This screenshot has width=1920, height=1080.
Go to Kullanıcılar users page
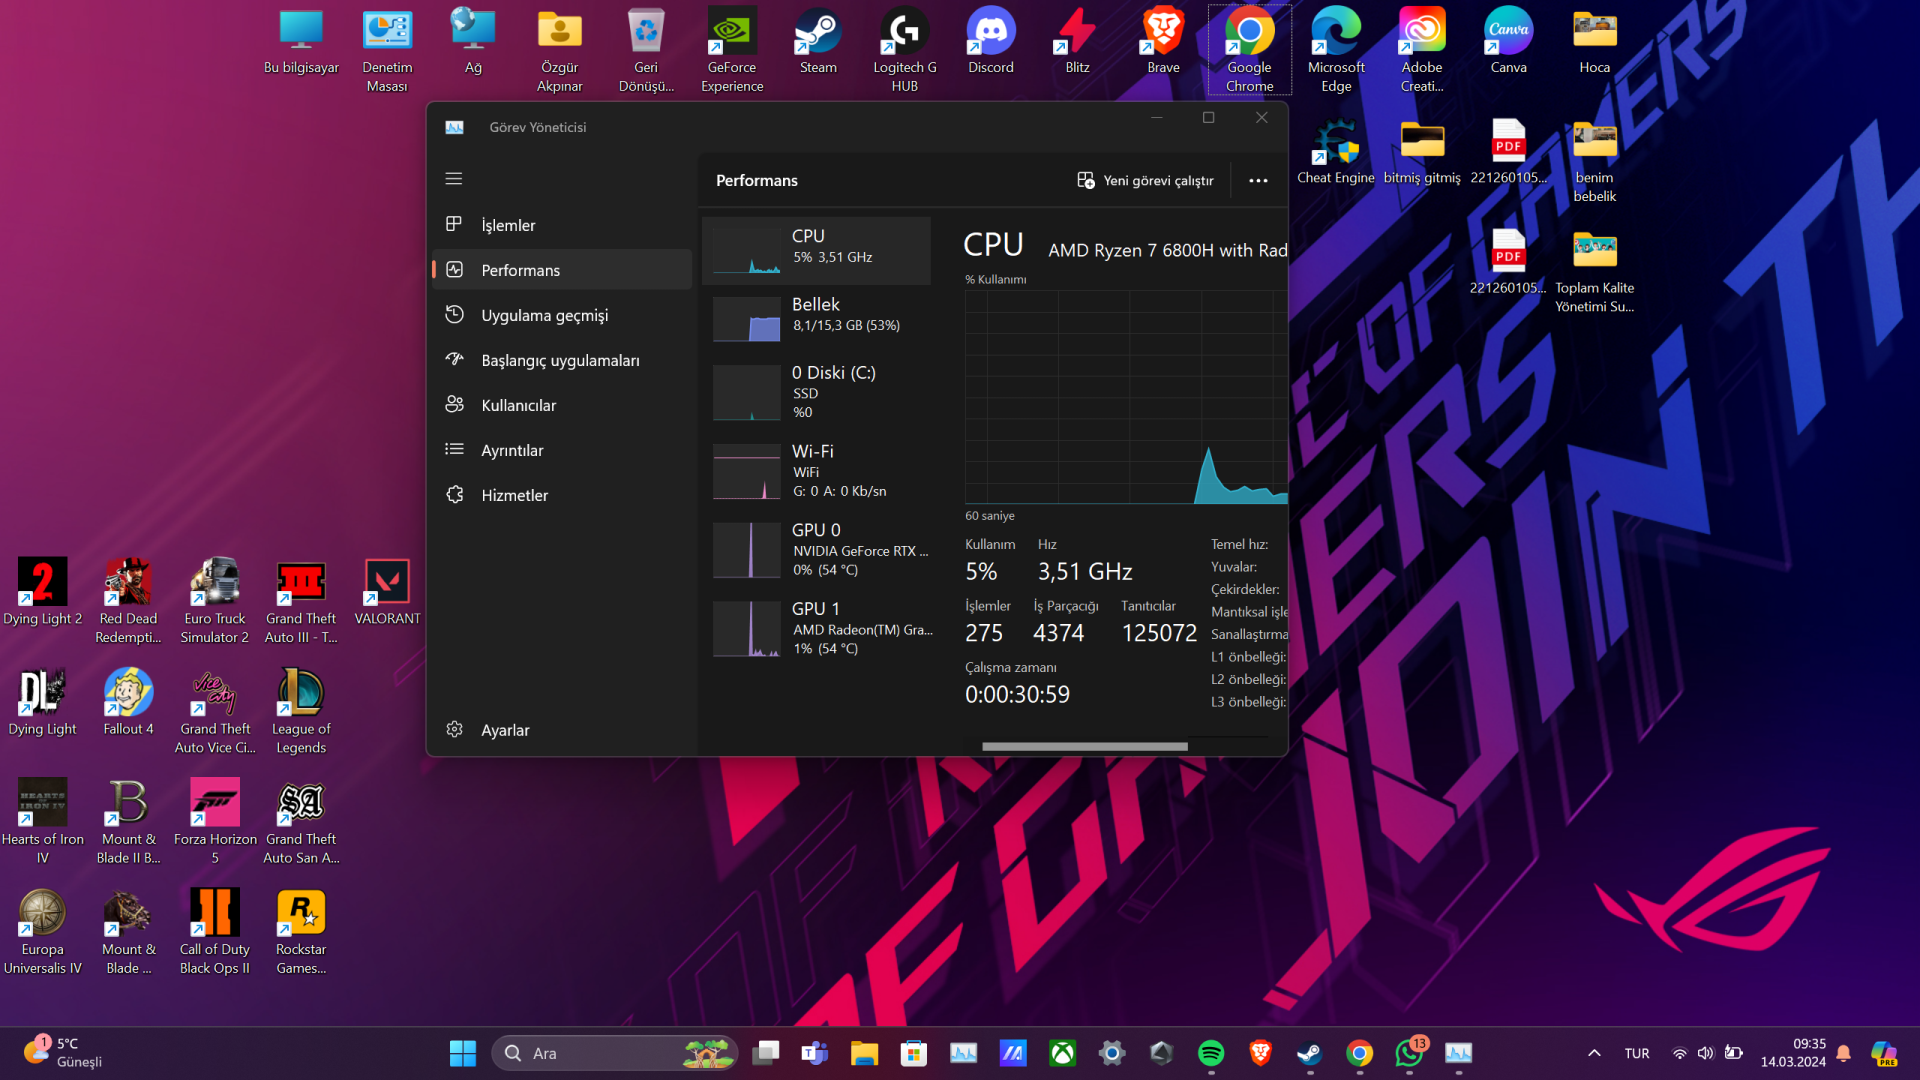coord(518,405)
